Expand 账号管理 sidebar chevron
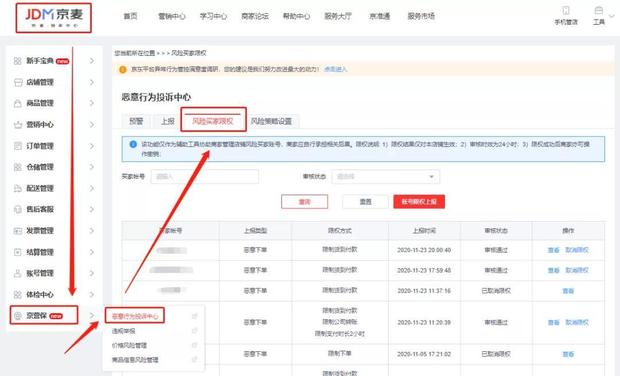Image resolution: width=620 pixels, height=376 pixels. tap(92, 273)
